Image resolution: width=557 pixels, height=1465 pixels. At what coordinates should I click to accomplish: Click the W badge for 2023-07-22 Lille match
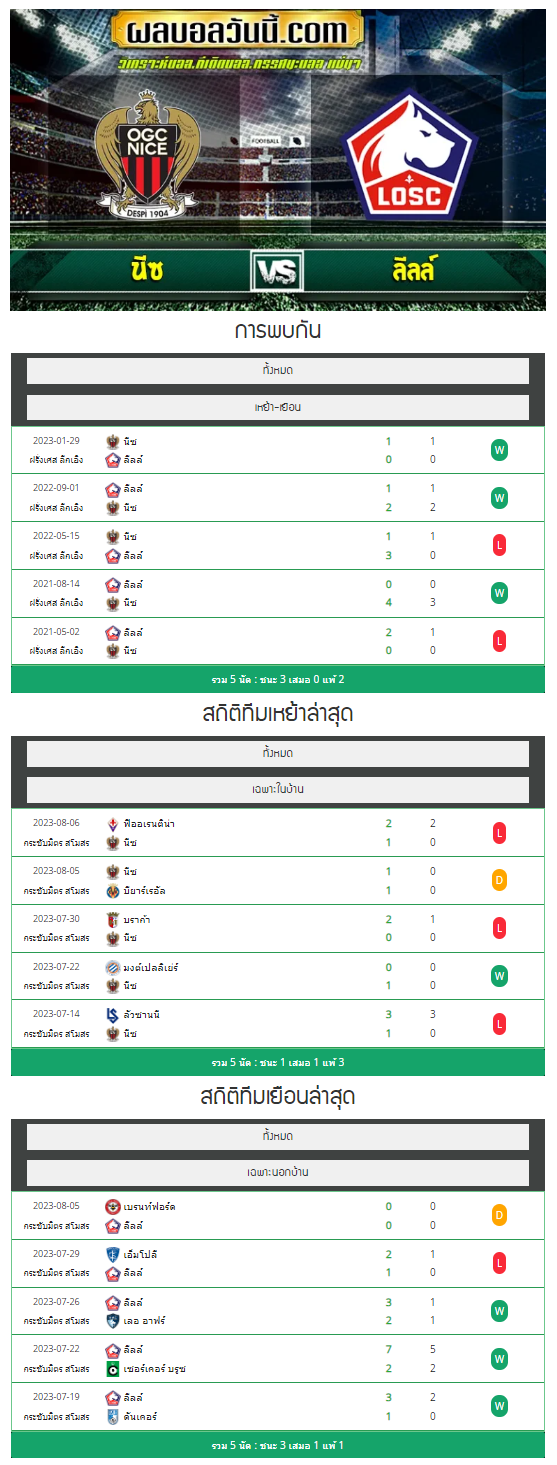(500, 1359)
